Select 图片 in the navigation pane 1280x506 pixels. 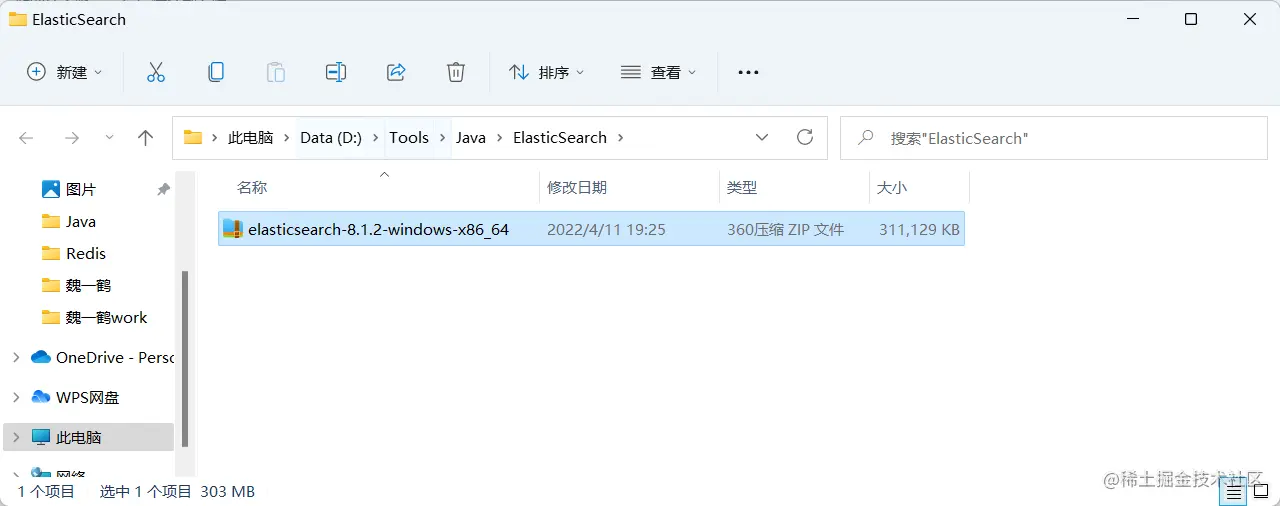pos(81,189)
